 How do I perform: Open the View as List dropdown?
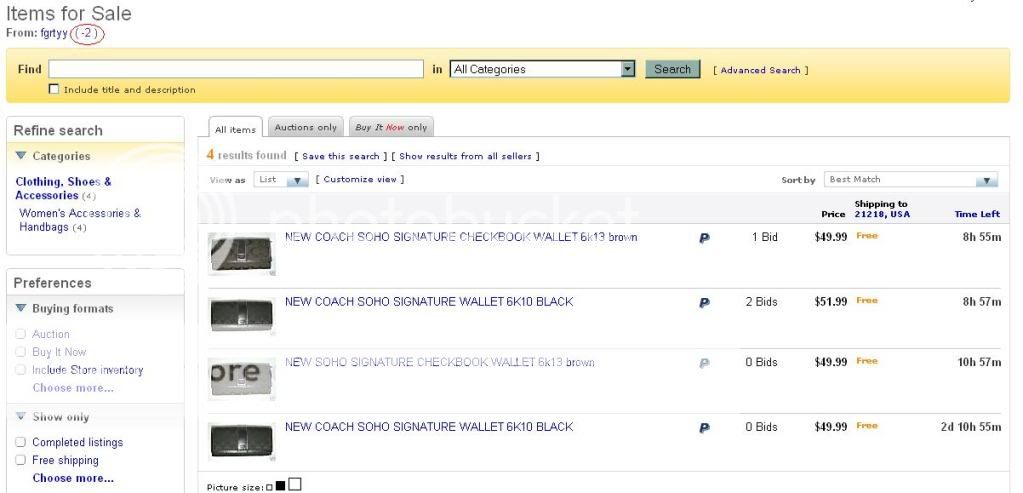click(x=281, y=179)
